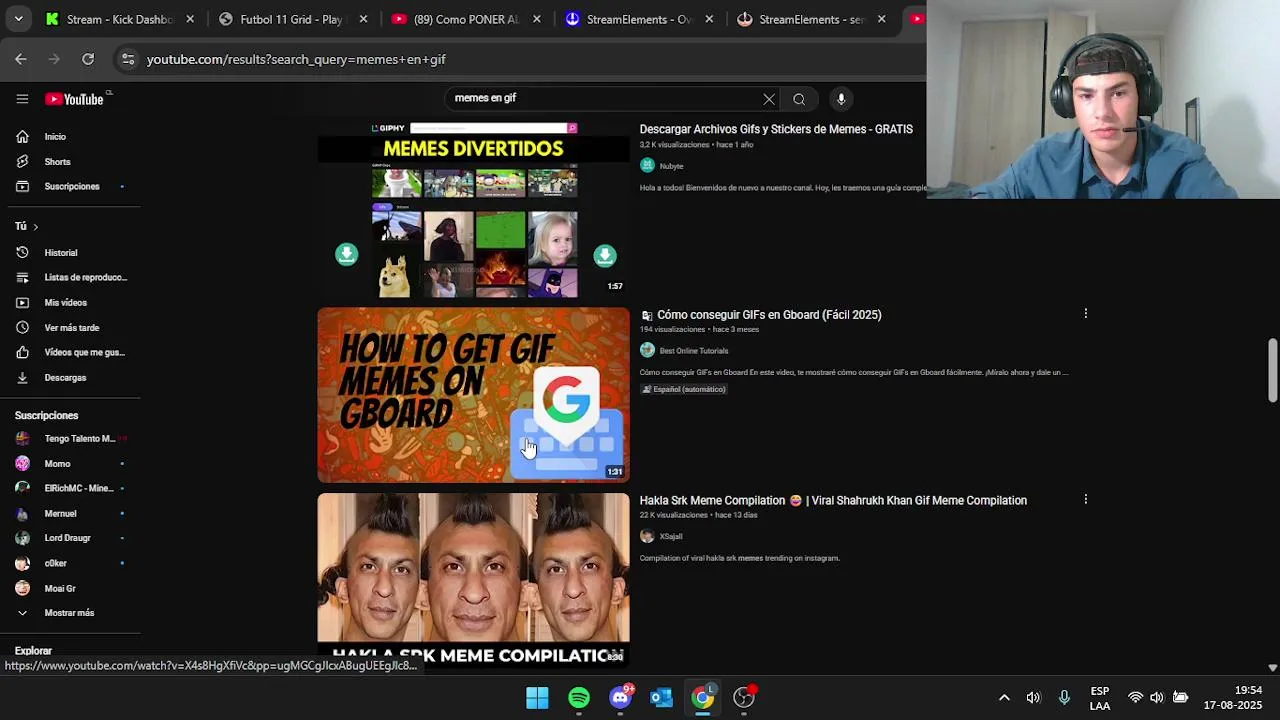
Task: Switch to first StreamElements tab
Action: (638, 19)
